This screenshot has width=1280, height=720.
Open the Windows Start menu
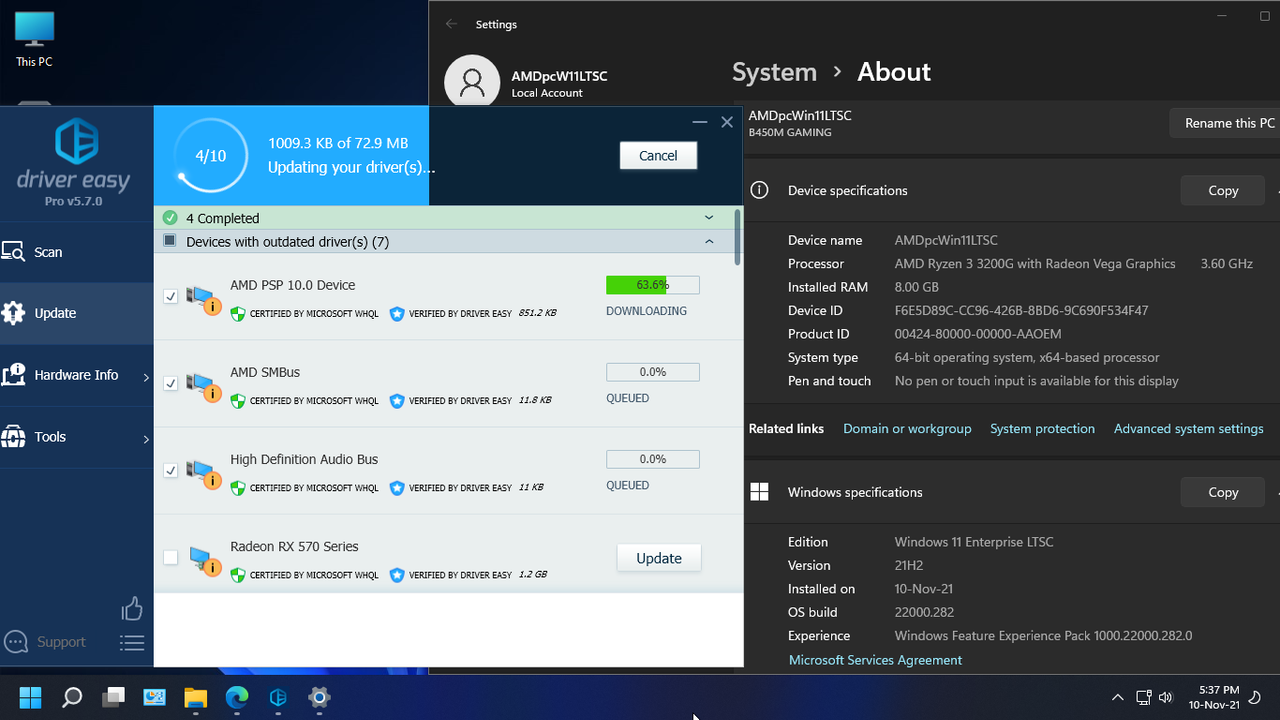(x=30, y=697)
